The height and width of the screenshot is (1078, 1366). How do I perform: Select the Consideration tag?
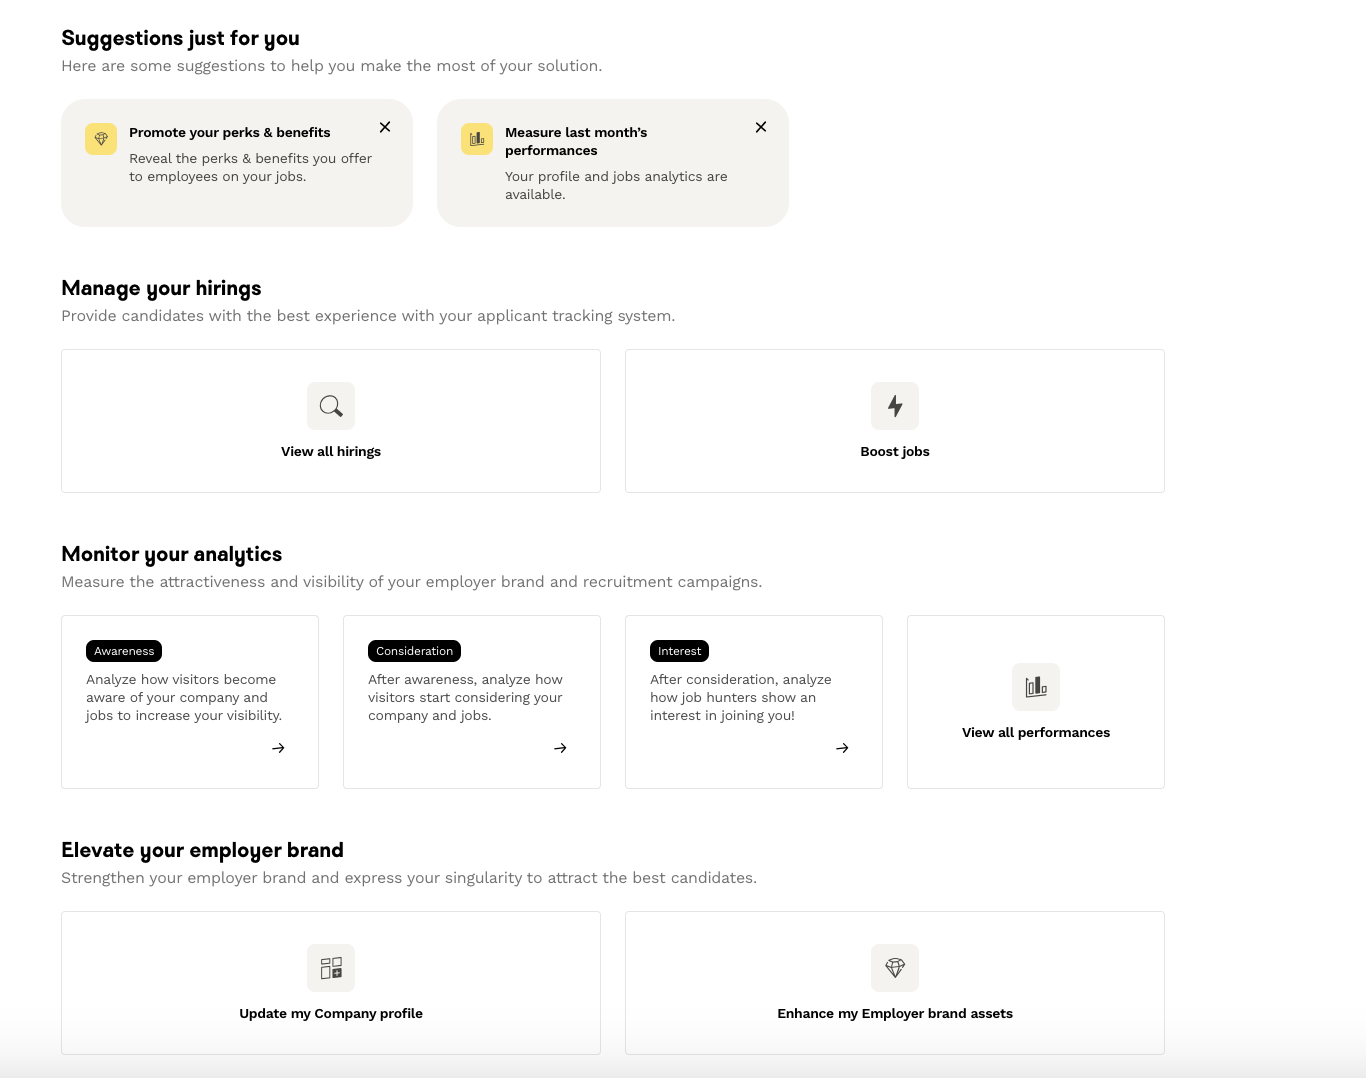pos(414,651)
